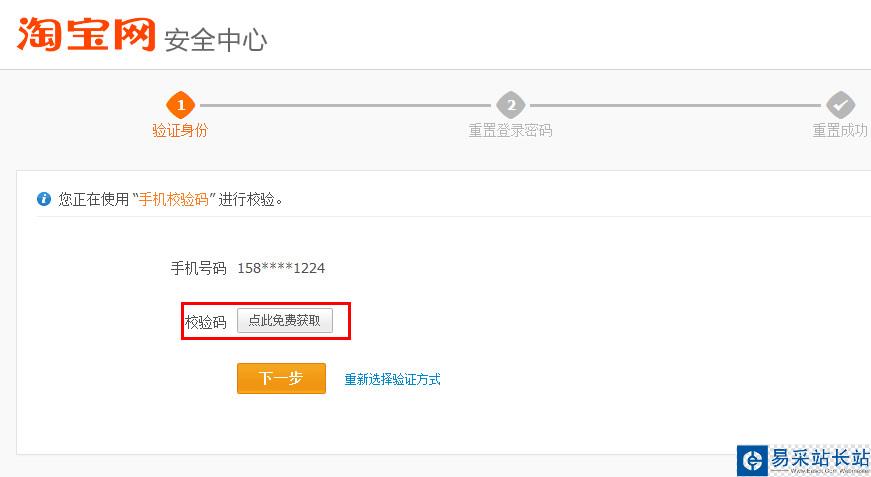Screen dimensions: 871x477
Task: Click the orange 手机校验码 text
Action: (173, 199)
